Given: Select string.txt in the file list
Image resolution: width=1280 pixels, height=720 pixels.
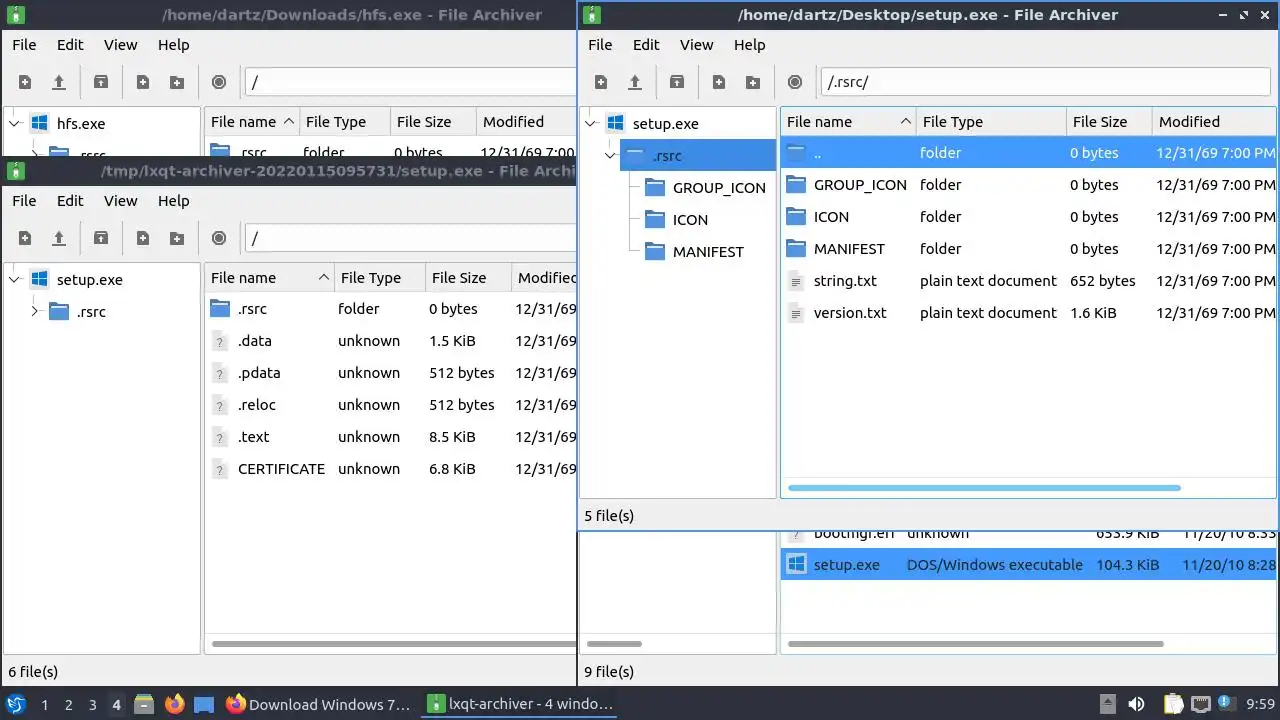Looking at the screenshot, I should [1028, 281].
